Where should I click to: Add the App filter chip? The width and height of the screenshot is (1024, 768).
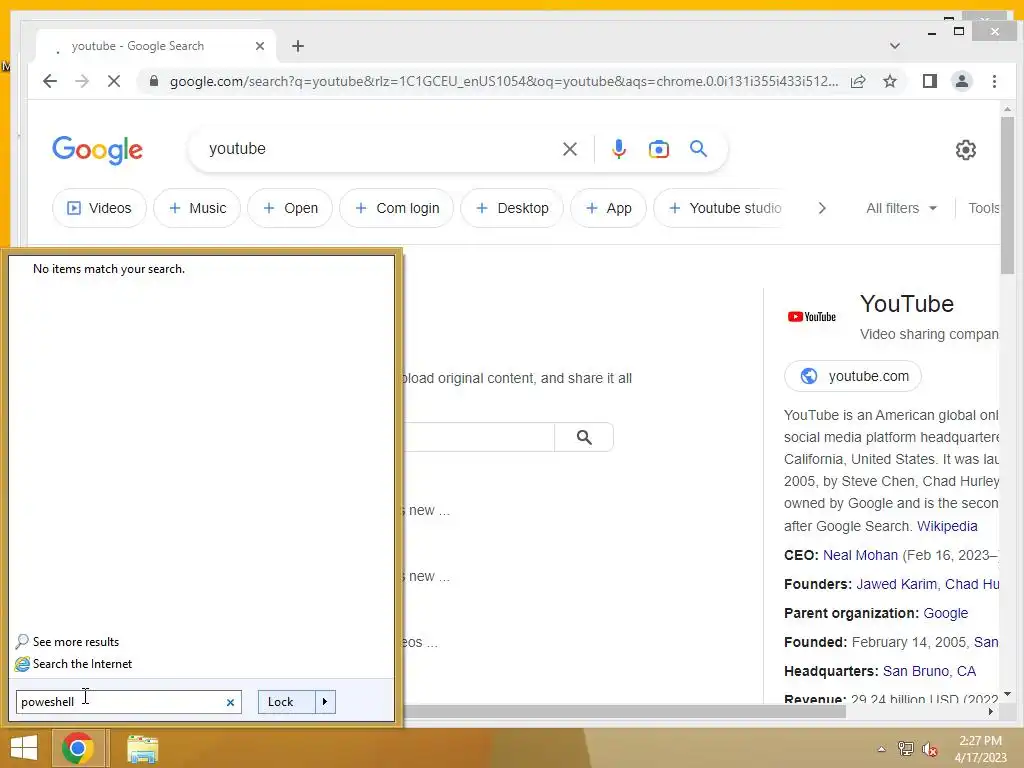(x=608, y=208)
